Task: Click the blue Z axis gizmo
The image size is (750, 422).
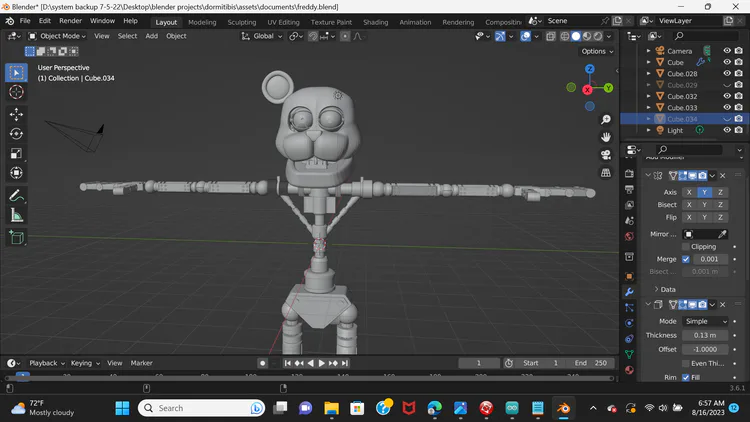Action: (x=590, y=69)
